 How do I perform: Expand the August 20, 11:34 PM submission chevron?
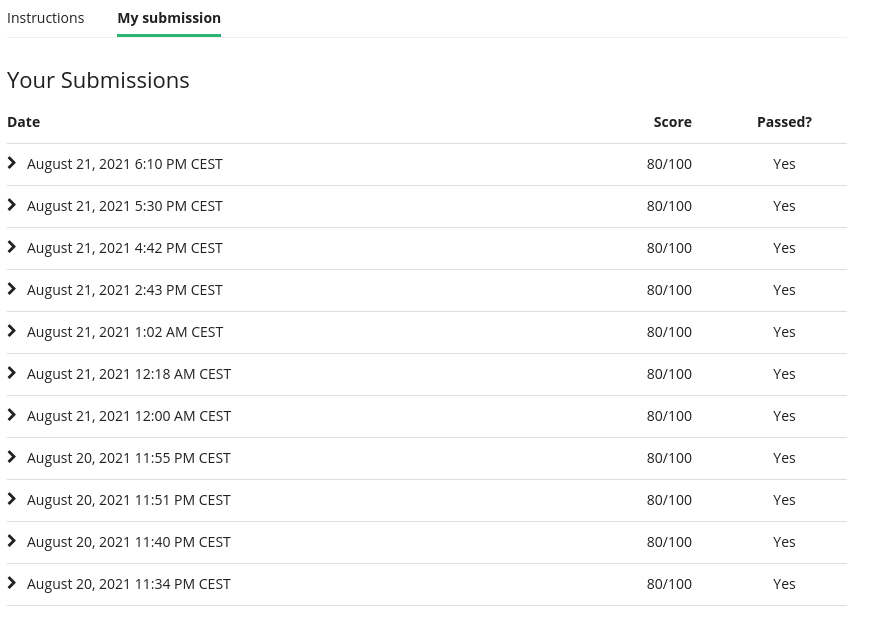click(x=12, y=583)
